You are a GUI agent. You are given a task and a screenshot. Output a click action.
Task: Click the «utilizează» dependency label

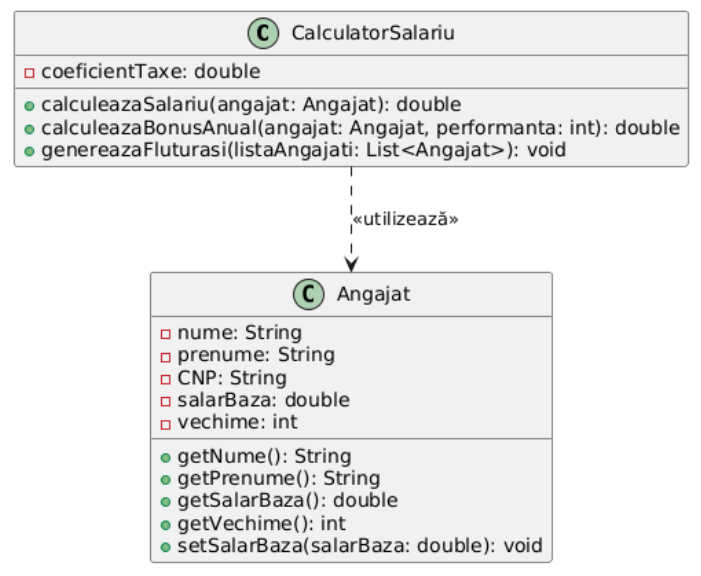[x=405, y=219]
